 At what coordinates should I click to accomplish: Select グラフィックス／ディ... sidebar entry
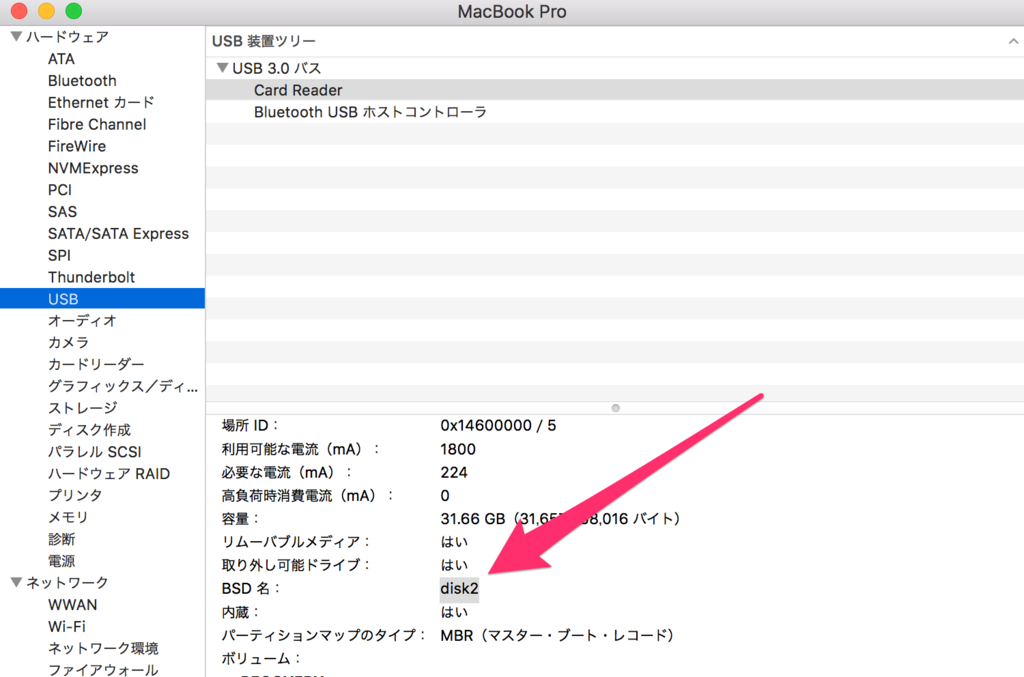[123, 386]
